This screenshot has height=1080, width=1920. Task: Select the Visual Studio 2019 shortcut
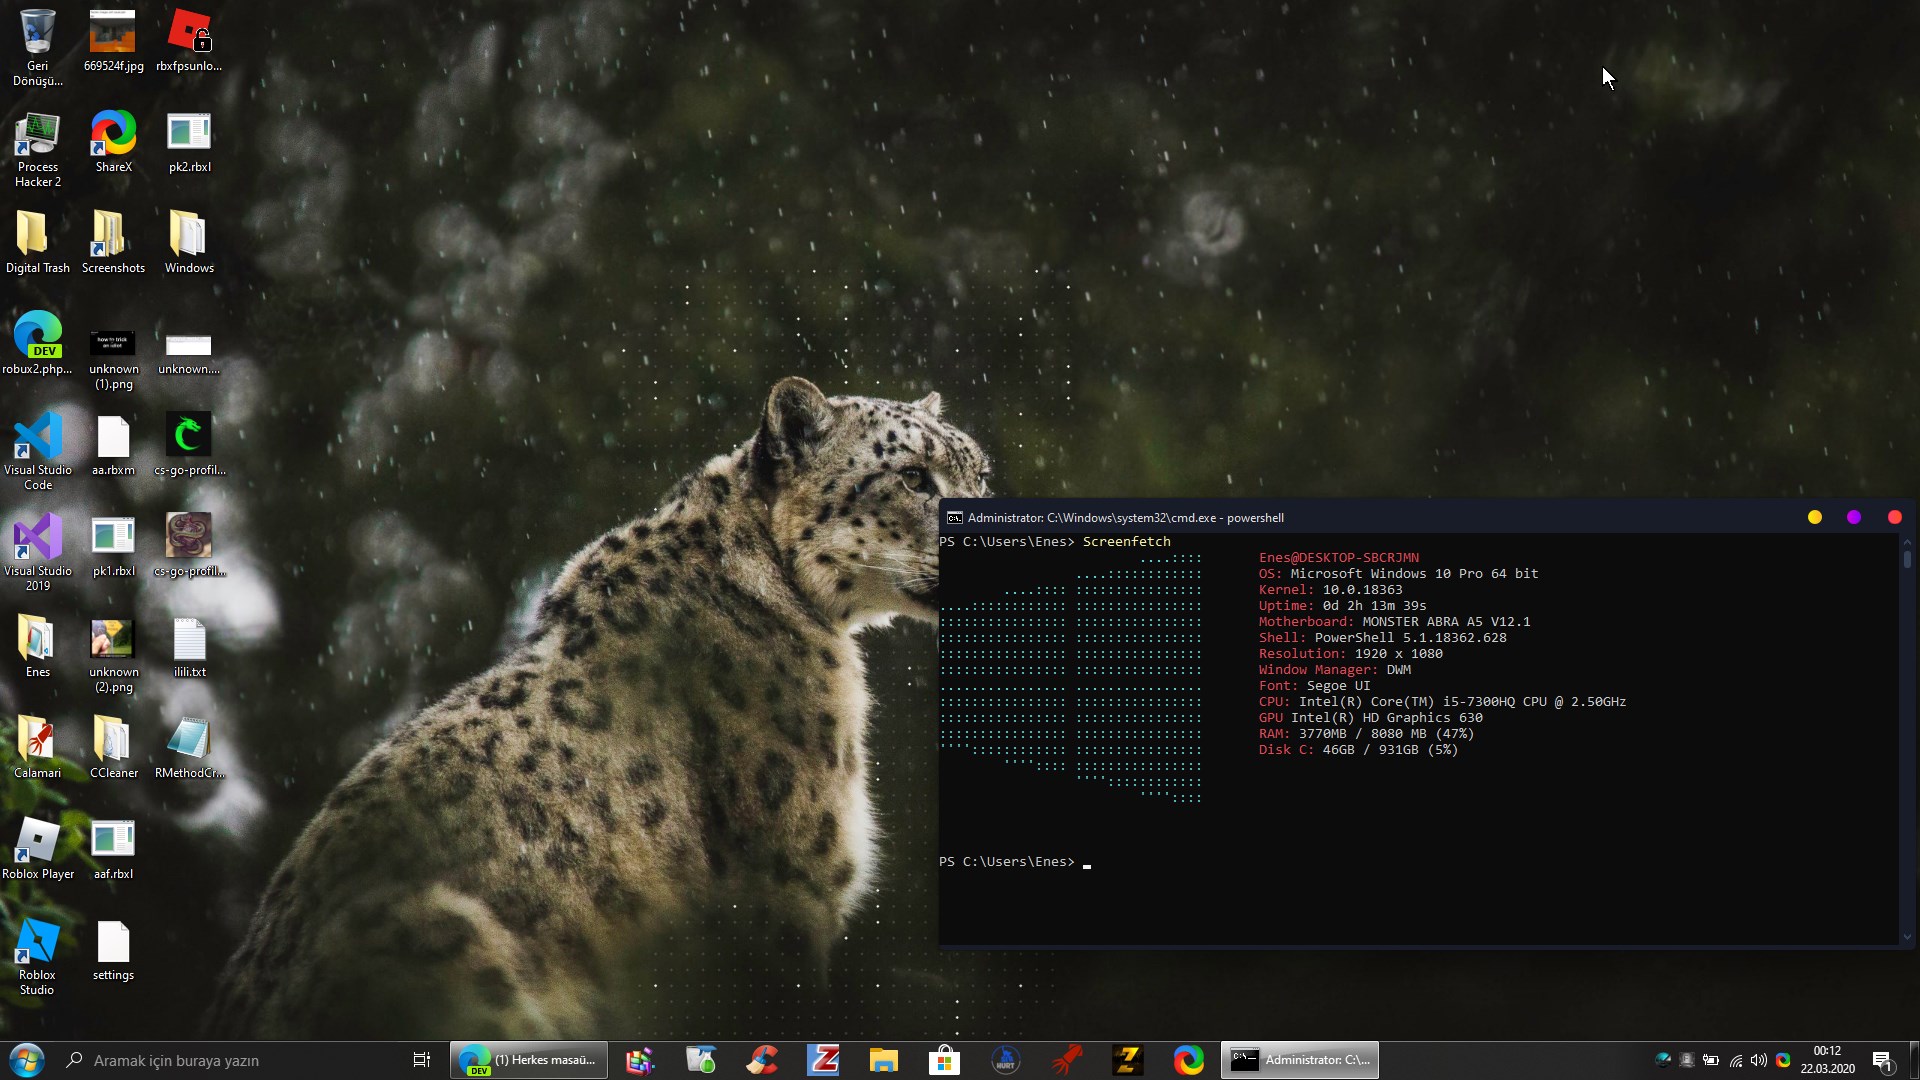(37, 538)
